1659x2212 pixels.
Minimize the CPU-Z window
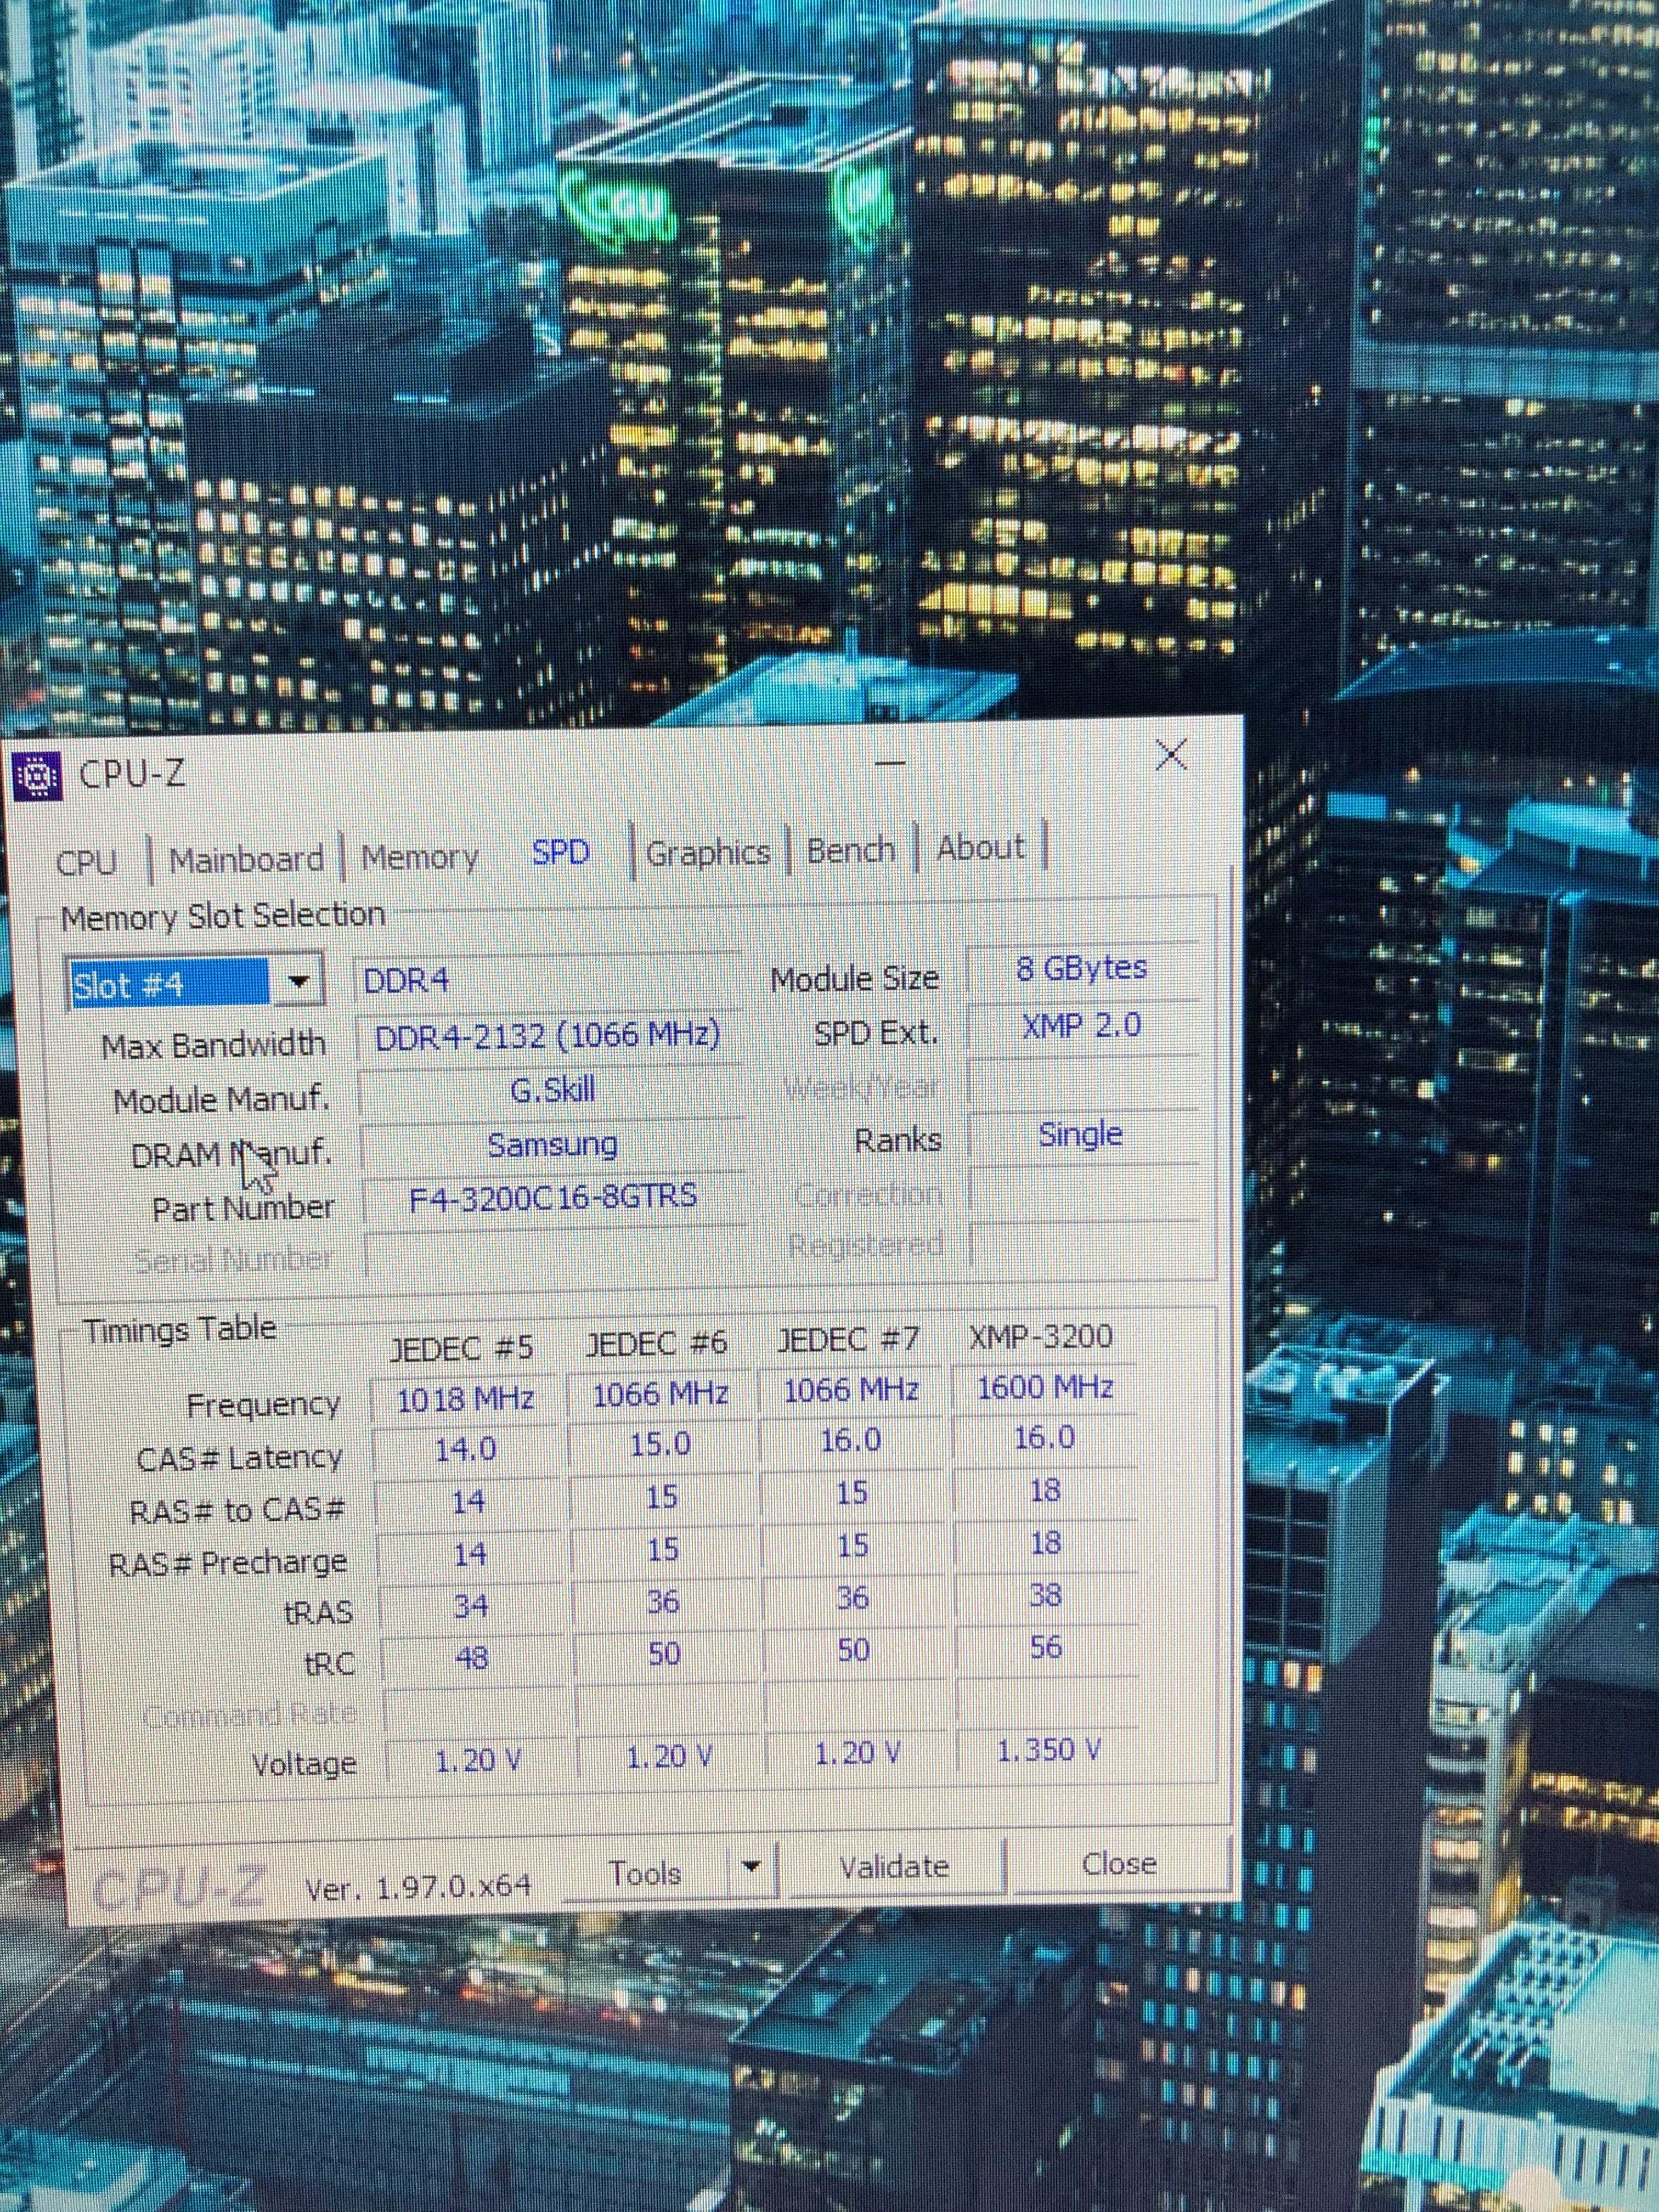pos(890,764)
